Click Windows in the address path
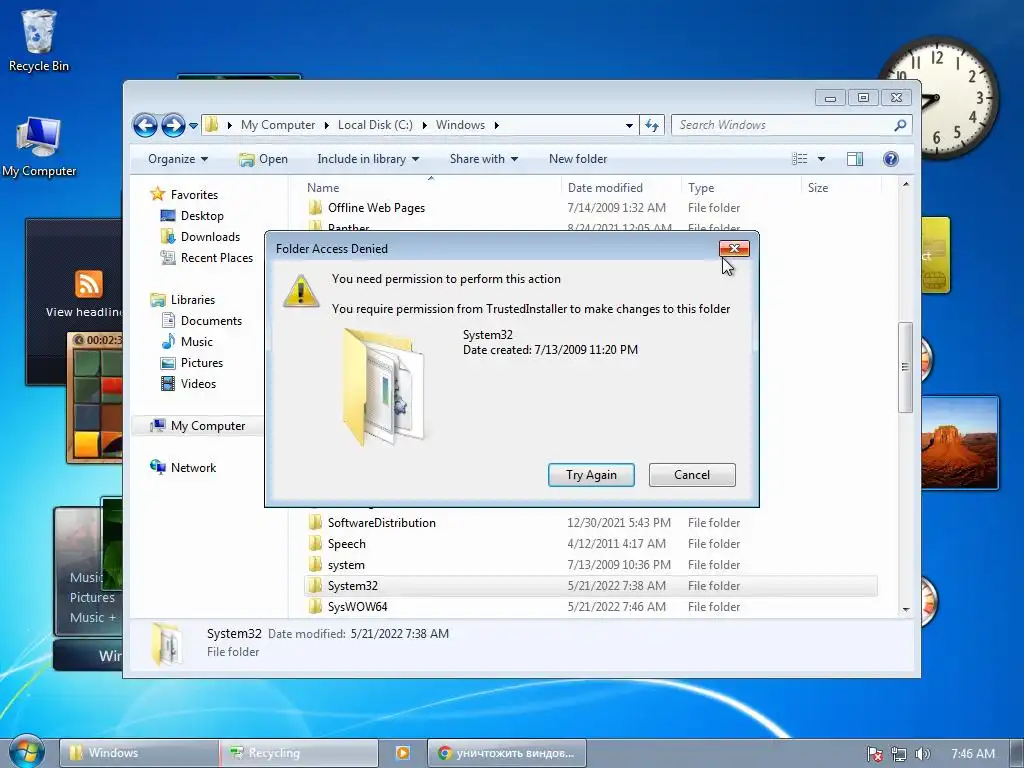Screen dimensions: 1024x768 point(460,125)
